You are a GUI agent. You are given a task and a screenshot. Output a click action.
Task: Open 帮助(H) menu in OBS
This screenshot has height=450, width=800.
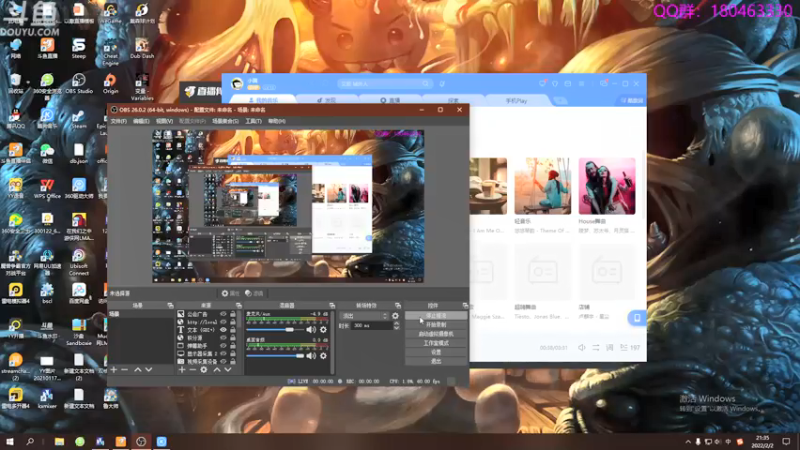pyautogui.click(x=277, y=121)
